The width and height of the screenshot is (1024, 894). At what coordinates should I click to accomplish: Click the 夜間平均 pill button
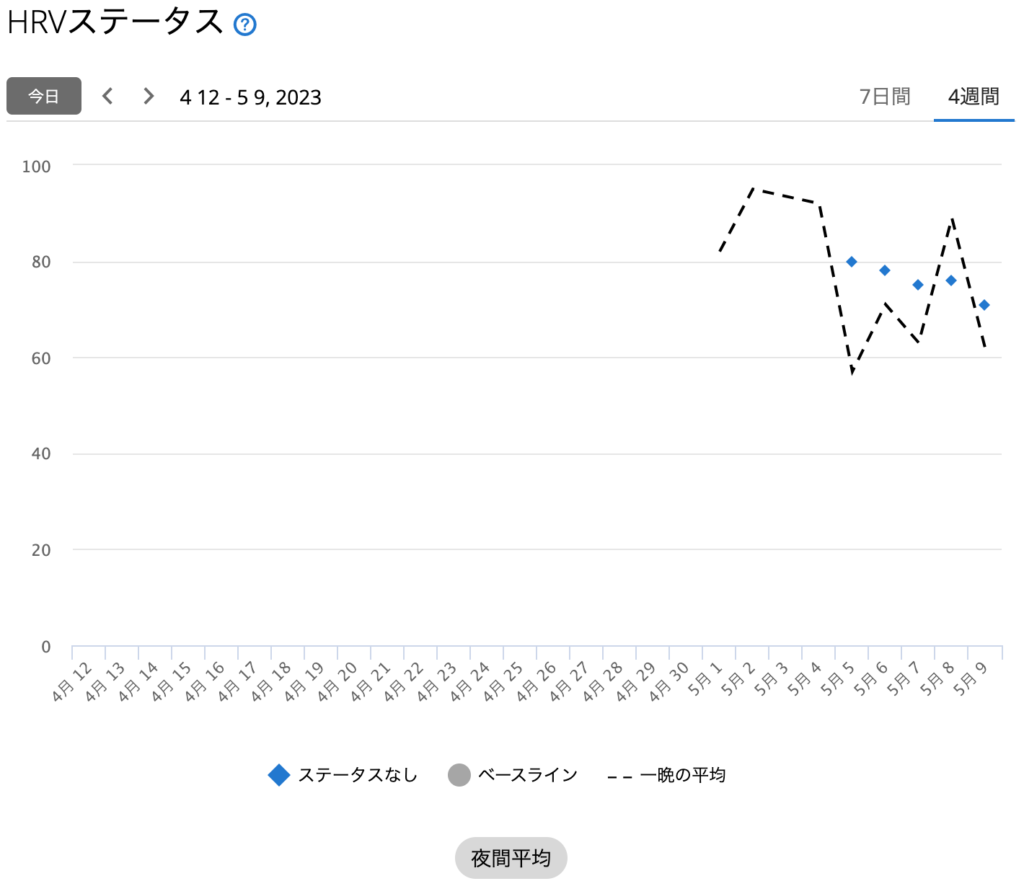click(x=511, y=858)
